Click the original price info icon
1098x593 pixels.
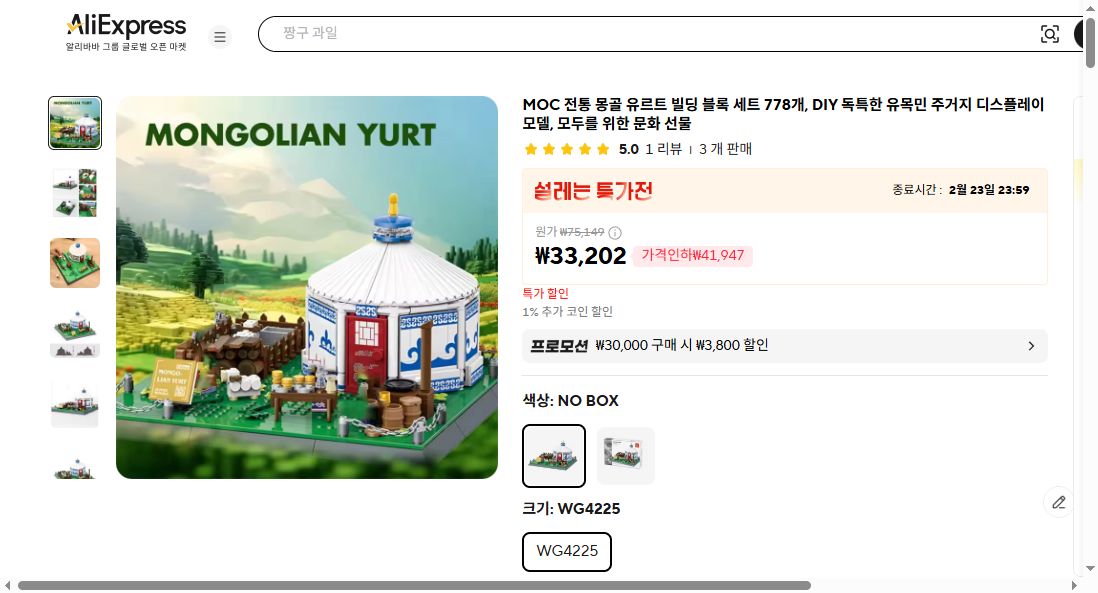pos(615,232)
